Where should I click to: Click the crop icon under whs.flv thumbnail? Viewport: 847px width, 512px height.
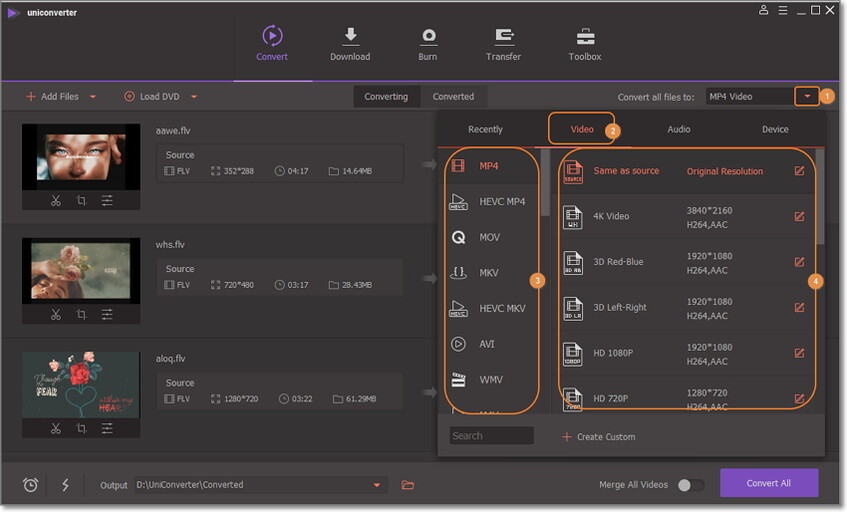(81, 314)
